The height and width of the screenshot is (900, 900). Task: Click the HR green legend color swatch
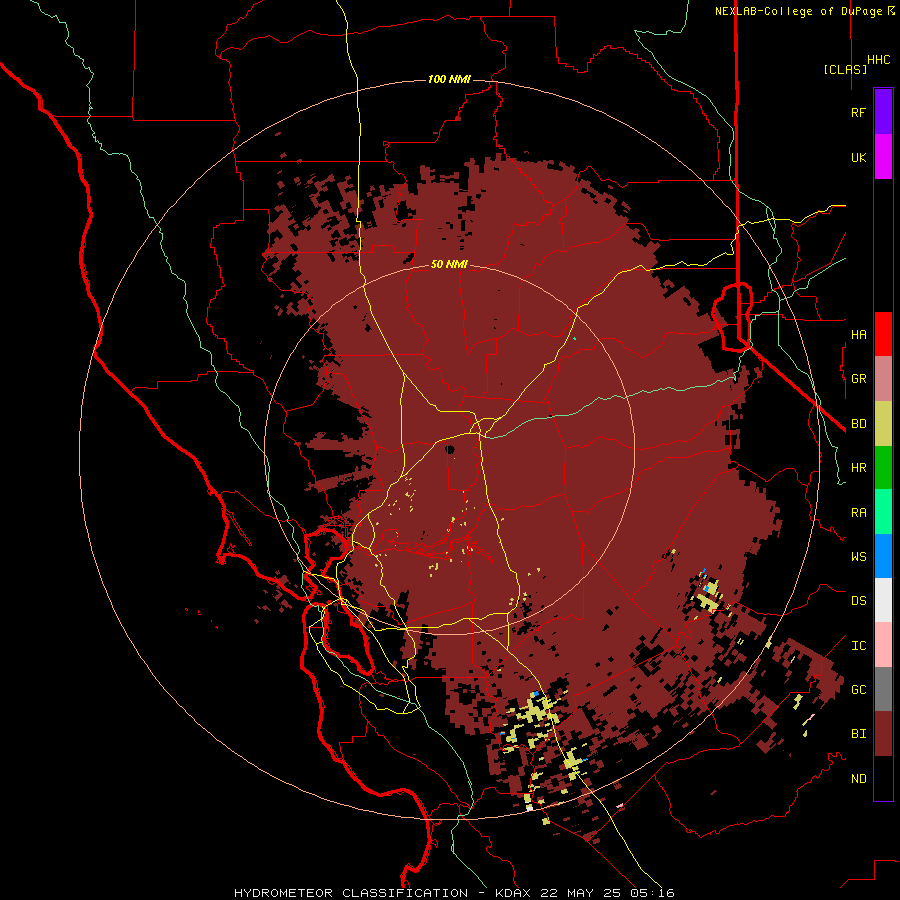(883, 468)
